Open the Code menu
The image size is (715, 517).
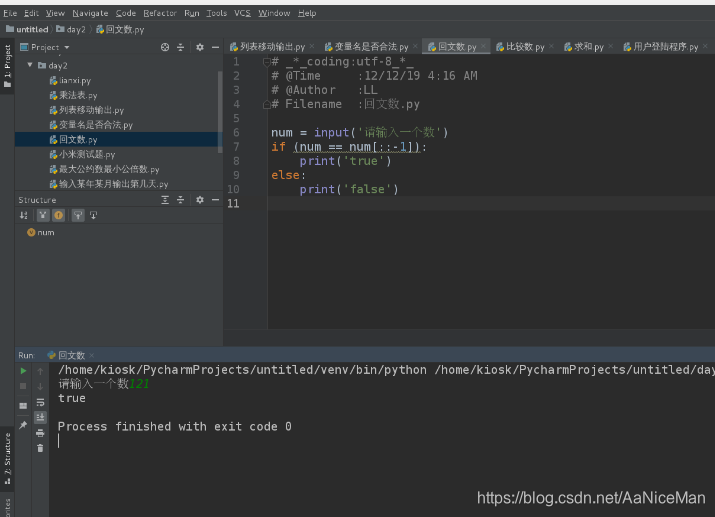(126, 13)
